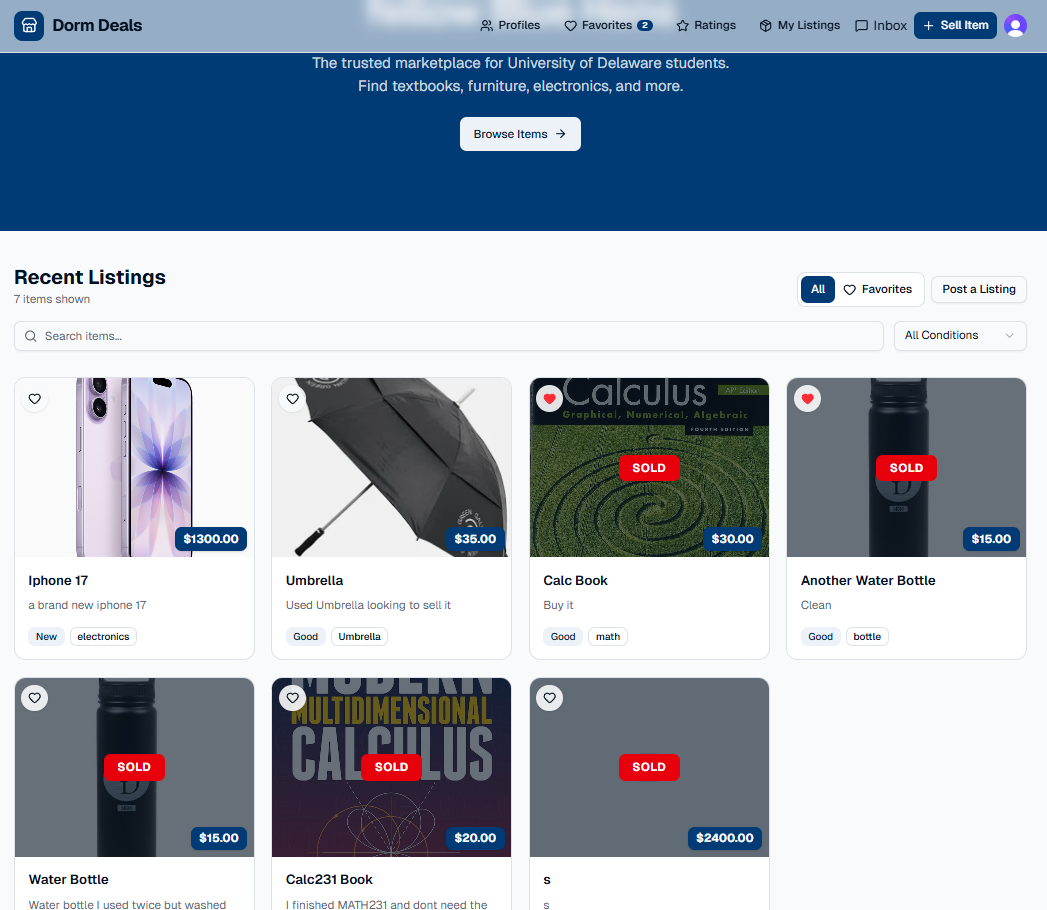
Task: Favorite the Water Bottle listing heart
Action: (x=35, y=698)
